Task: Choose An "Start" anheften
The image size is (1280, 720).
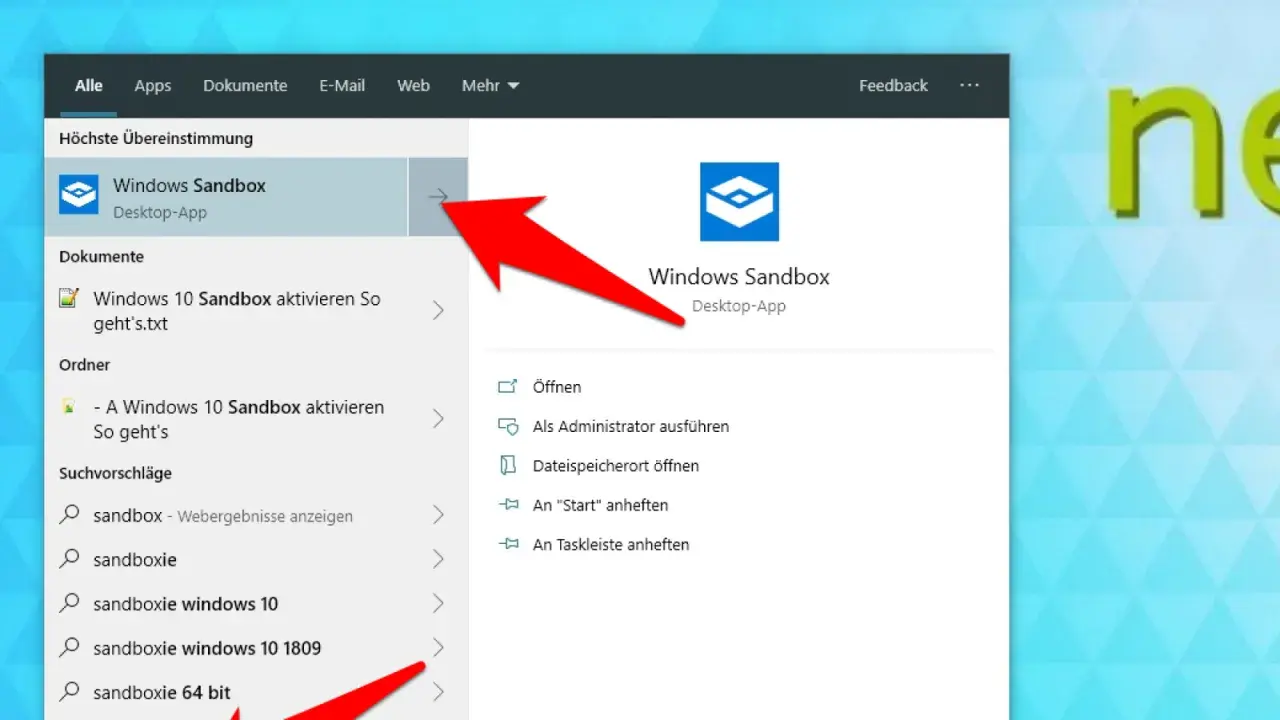Action: tap(600, 505)
